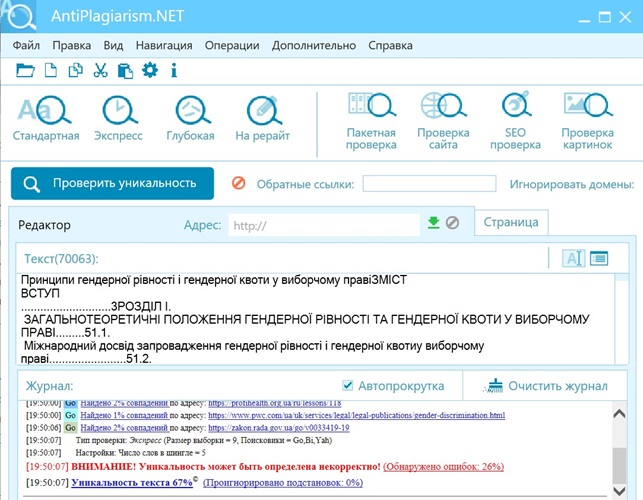Open Найдено 1% совпадений link

124,416
